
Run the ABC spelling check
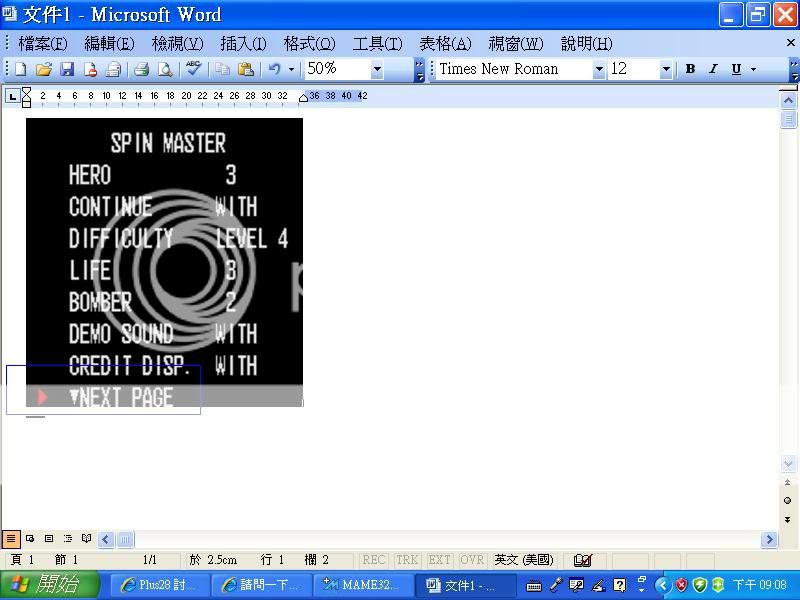point(193,68)
